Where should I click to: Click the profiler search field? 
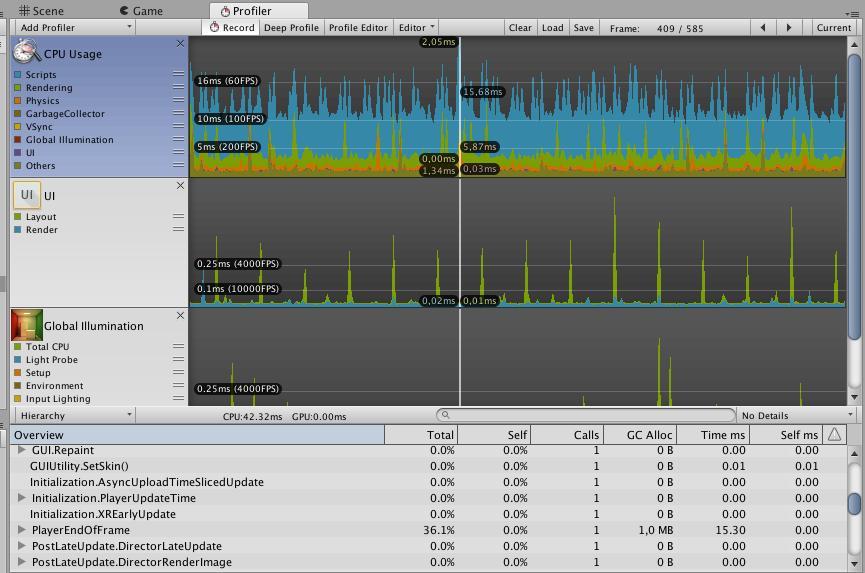pos(586,415)
